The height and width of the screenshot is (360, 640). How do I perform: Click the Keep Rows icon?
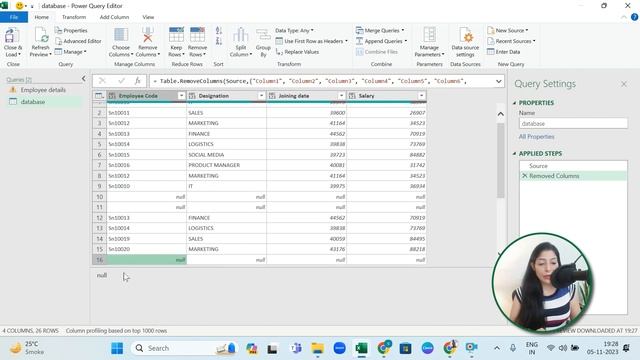(176, 35)
